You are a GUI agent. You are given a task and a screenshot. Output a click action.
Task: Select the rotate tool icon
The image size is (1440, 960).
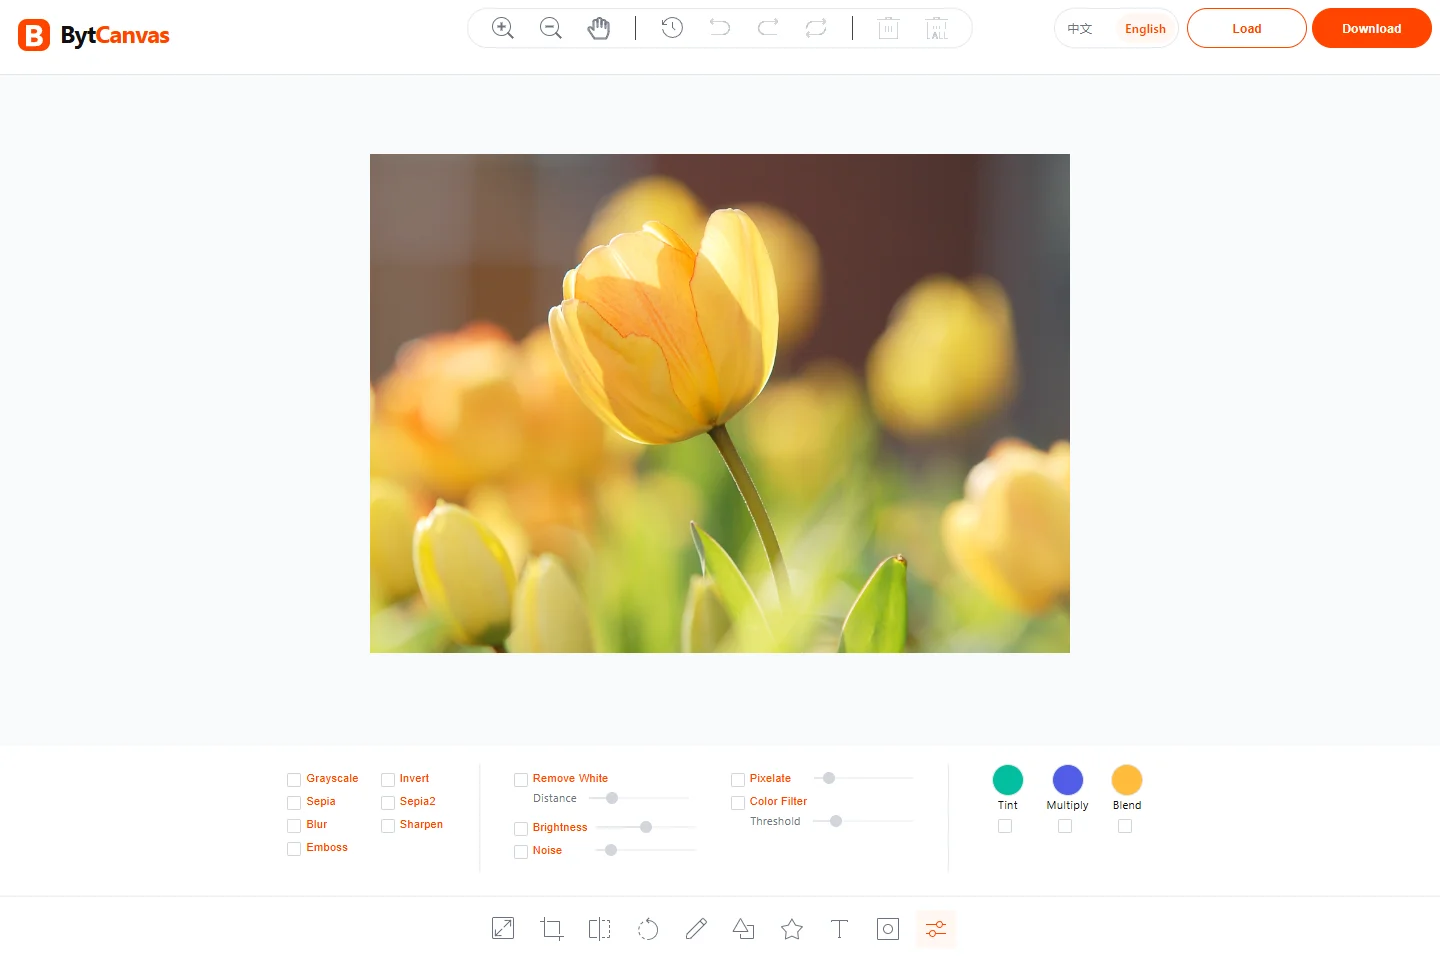[648, 929]
